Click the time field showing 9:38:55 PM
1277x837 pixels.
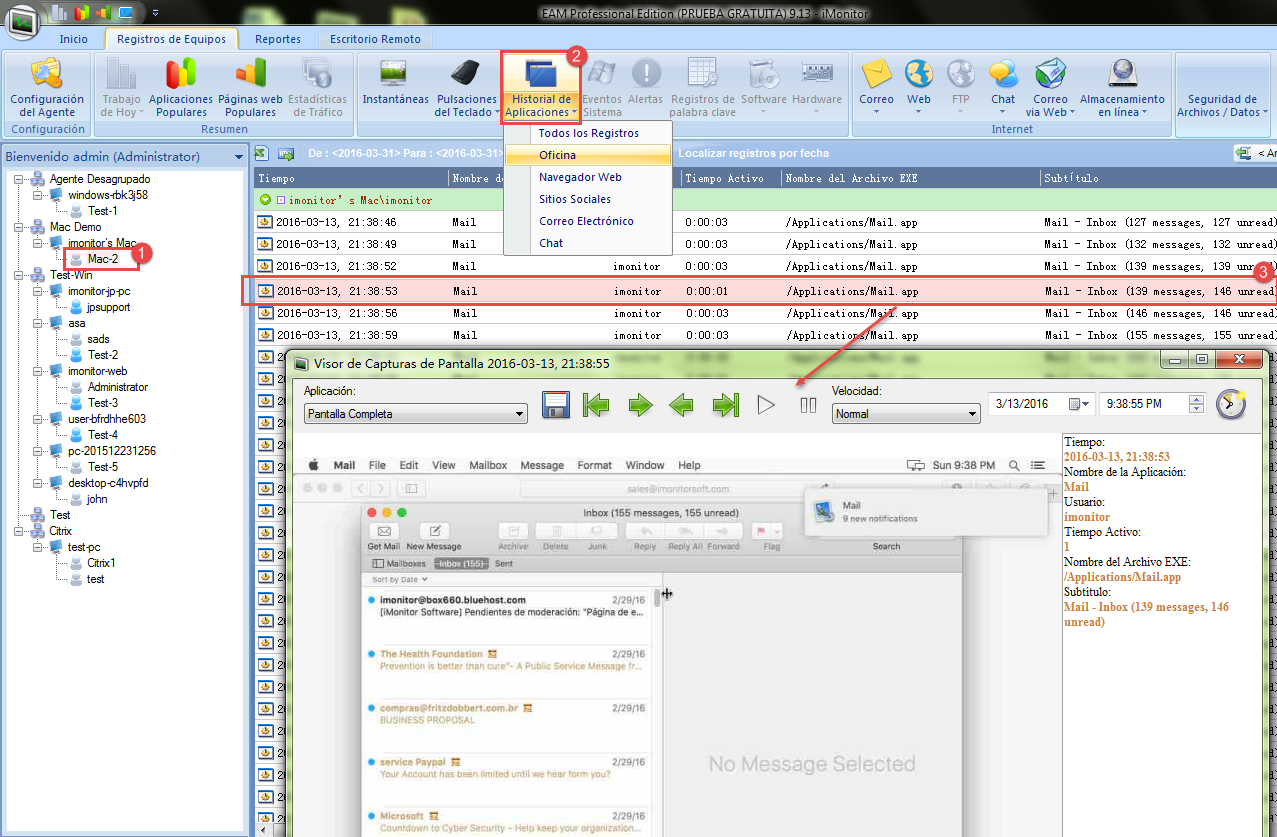tap(1144, 404)
